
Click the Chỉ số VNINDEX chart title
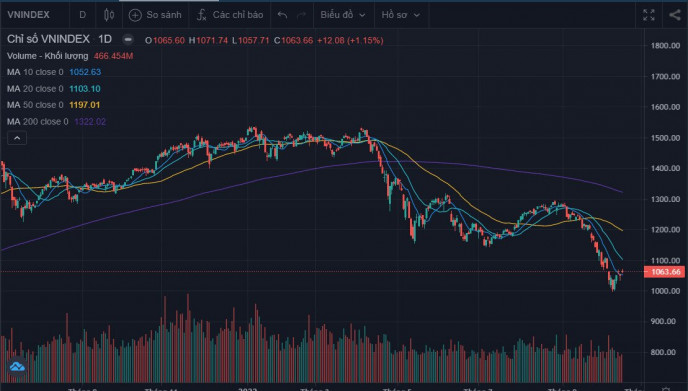point(48,39)
